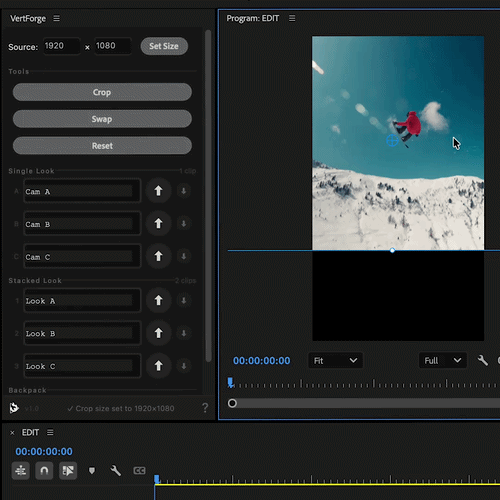Open the EDIT timeline panel menu

(50, 432)
